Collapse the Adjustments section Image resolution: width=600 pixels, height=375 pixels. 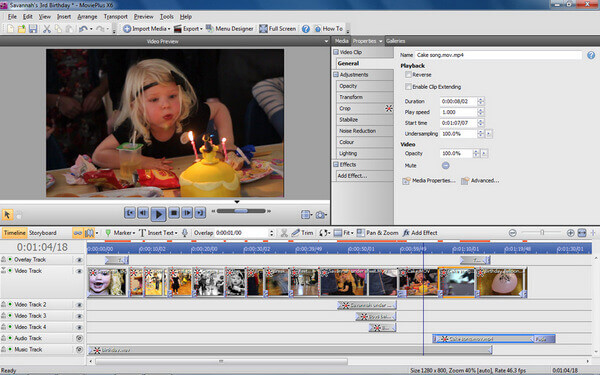coord(336,75)
